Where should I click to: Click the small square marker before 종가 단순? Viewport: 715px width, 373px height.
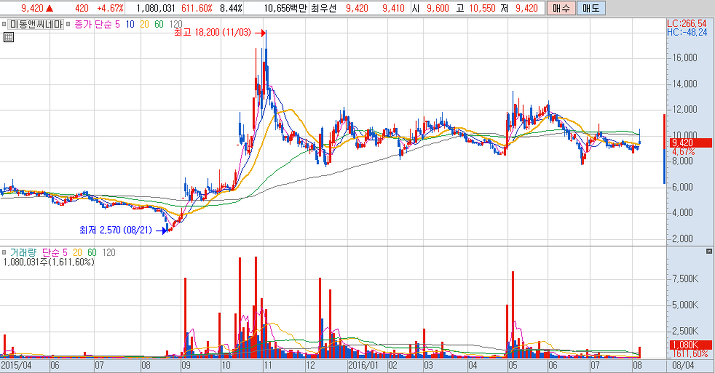[x=68, y=24]
